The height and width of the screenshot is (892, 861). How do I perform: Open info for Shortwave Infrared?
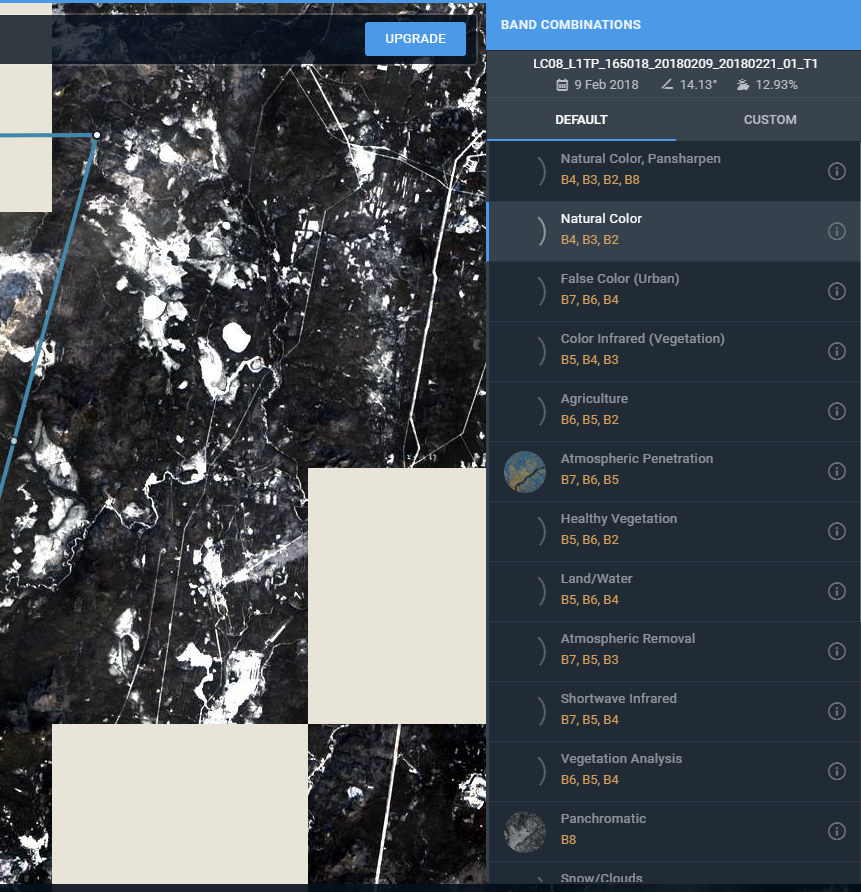837,711
